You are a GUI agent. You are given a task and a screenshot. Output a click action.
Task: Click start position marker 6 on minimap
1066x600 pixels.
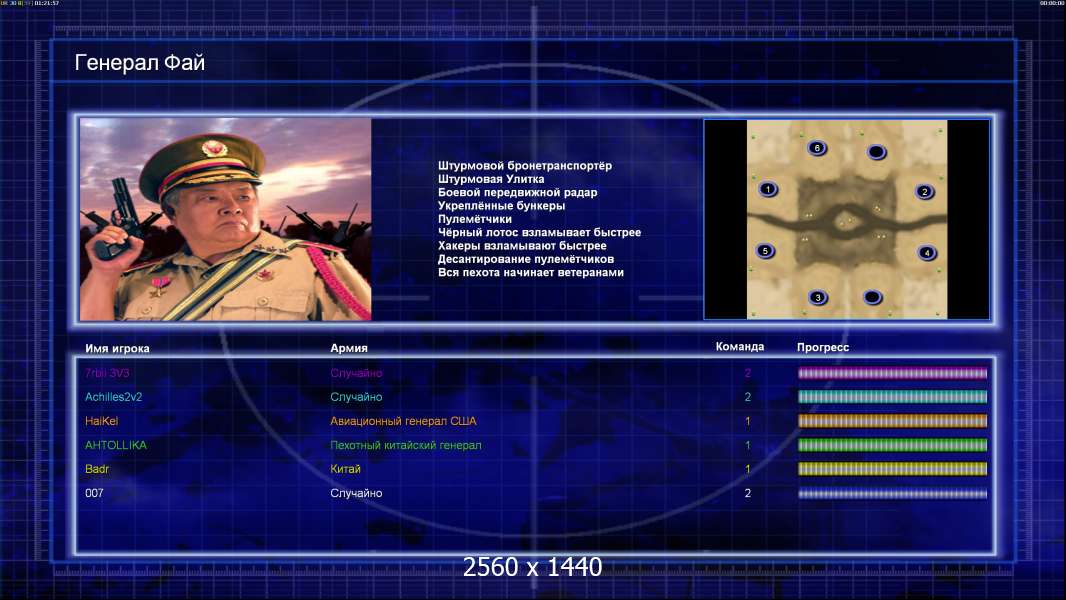click(817, 148)
